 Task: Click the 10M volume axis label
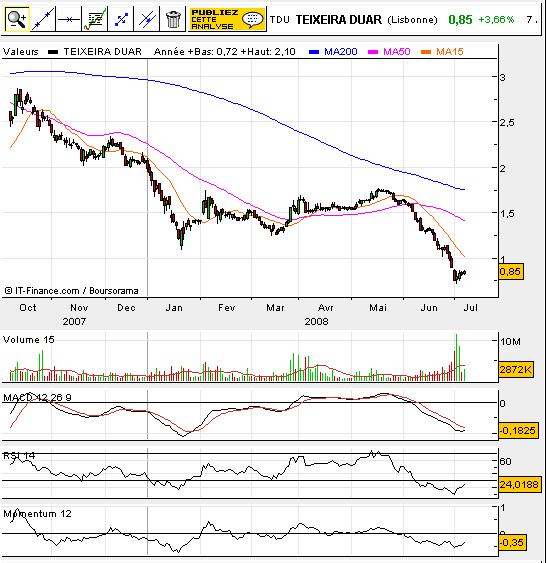[510, 342]
